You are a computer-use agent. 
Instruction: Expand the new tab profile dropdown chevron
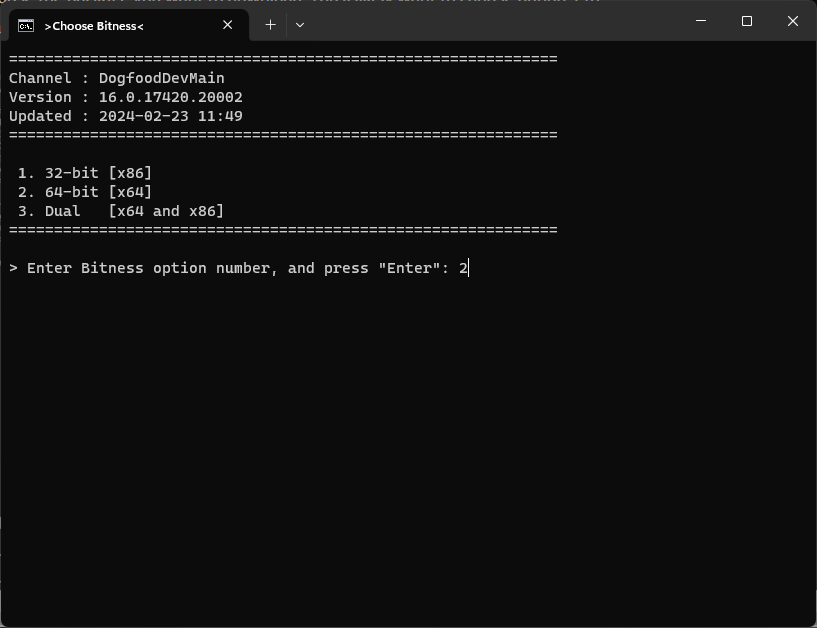point(300,25)
